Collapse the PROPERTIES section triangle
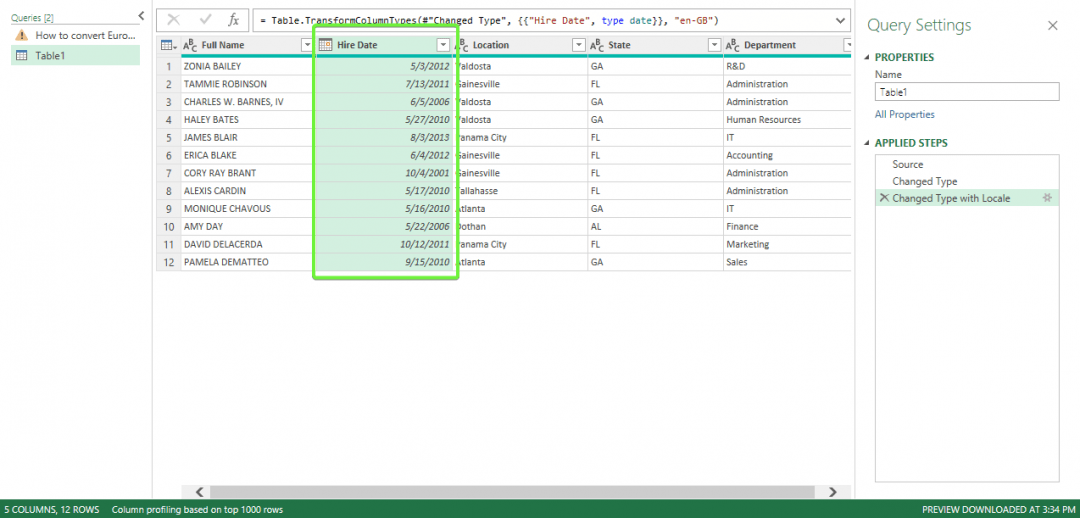1080x518 pixels. pos(869,58)
